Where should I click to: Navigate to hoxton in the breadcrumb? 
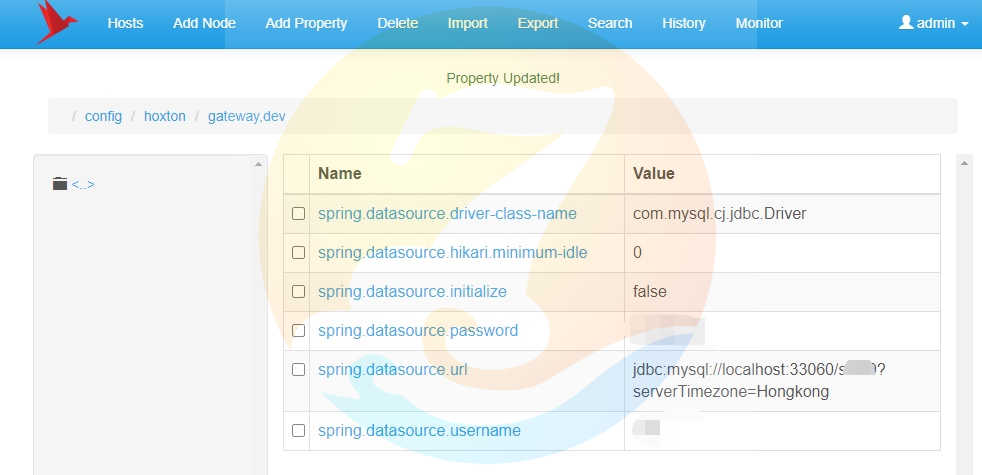[x=165, y=117]
